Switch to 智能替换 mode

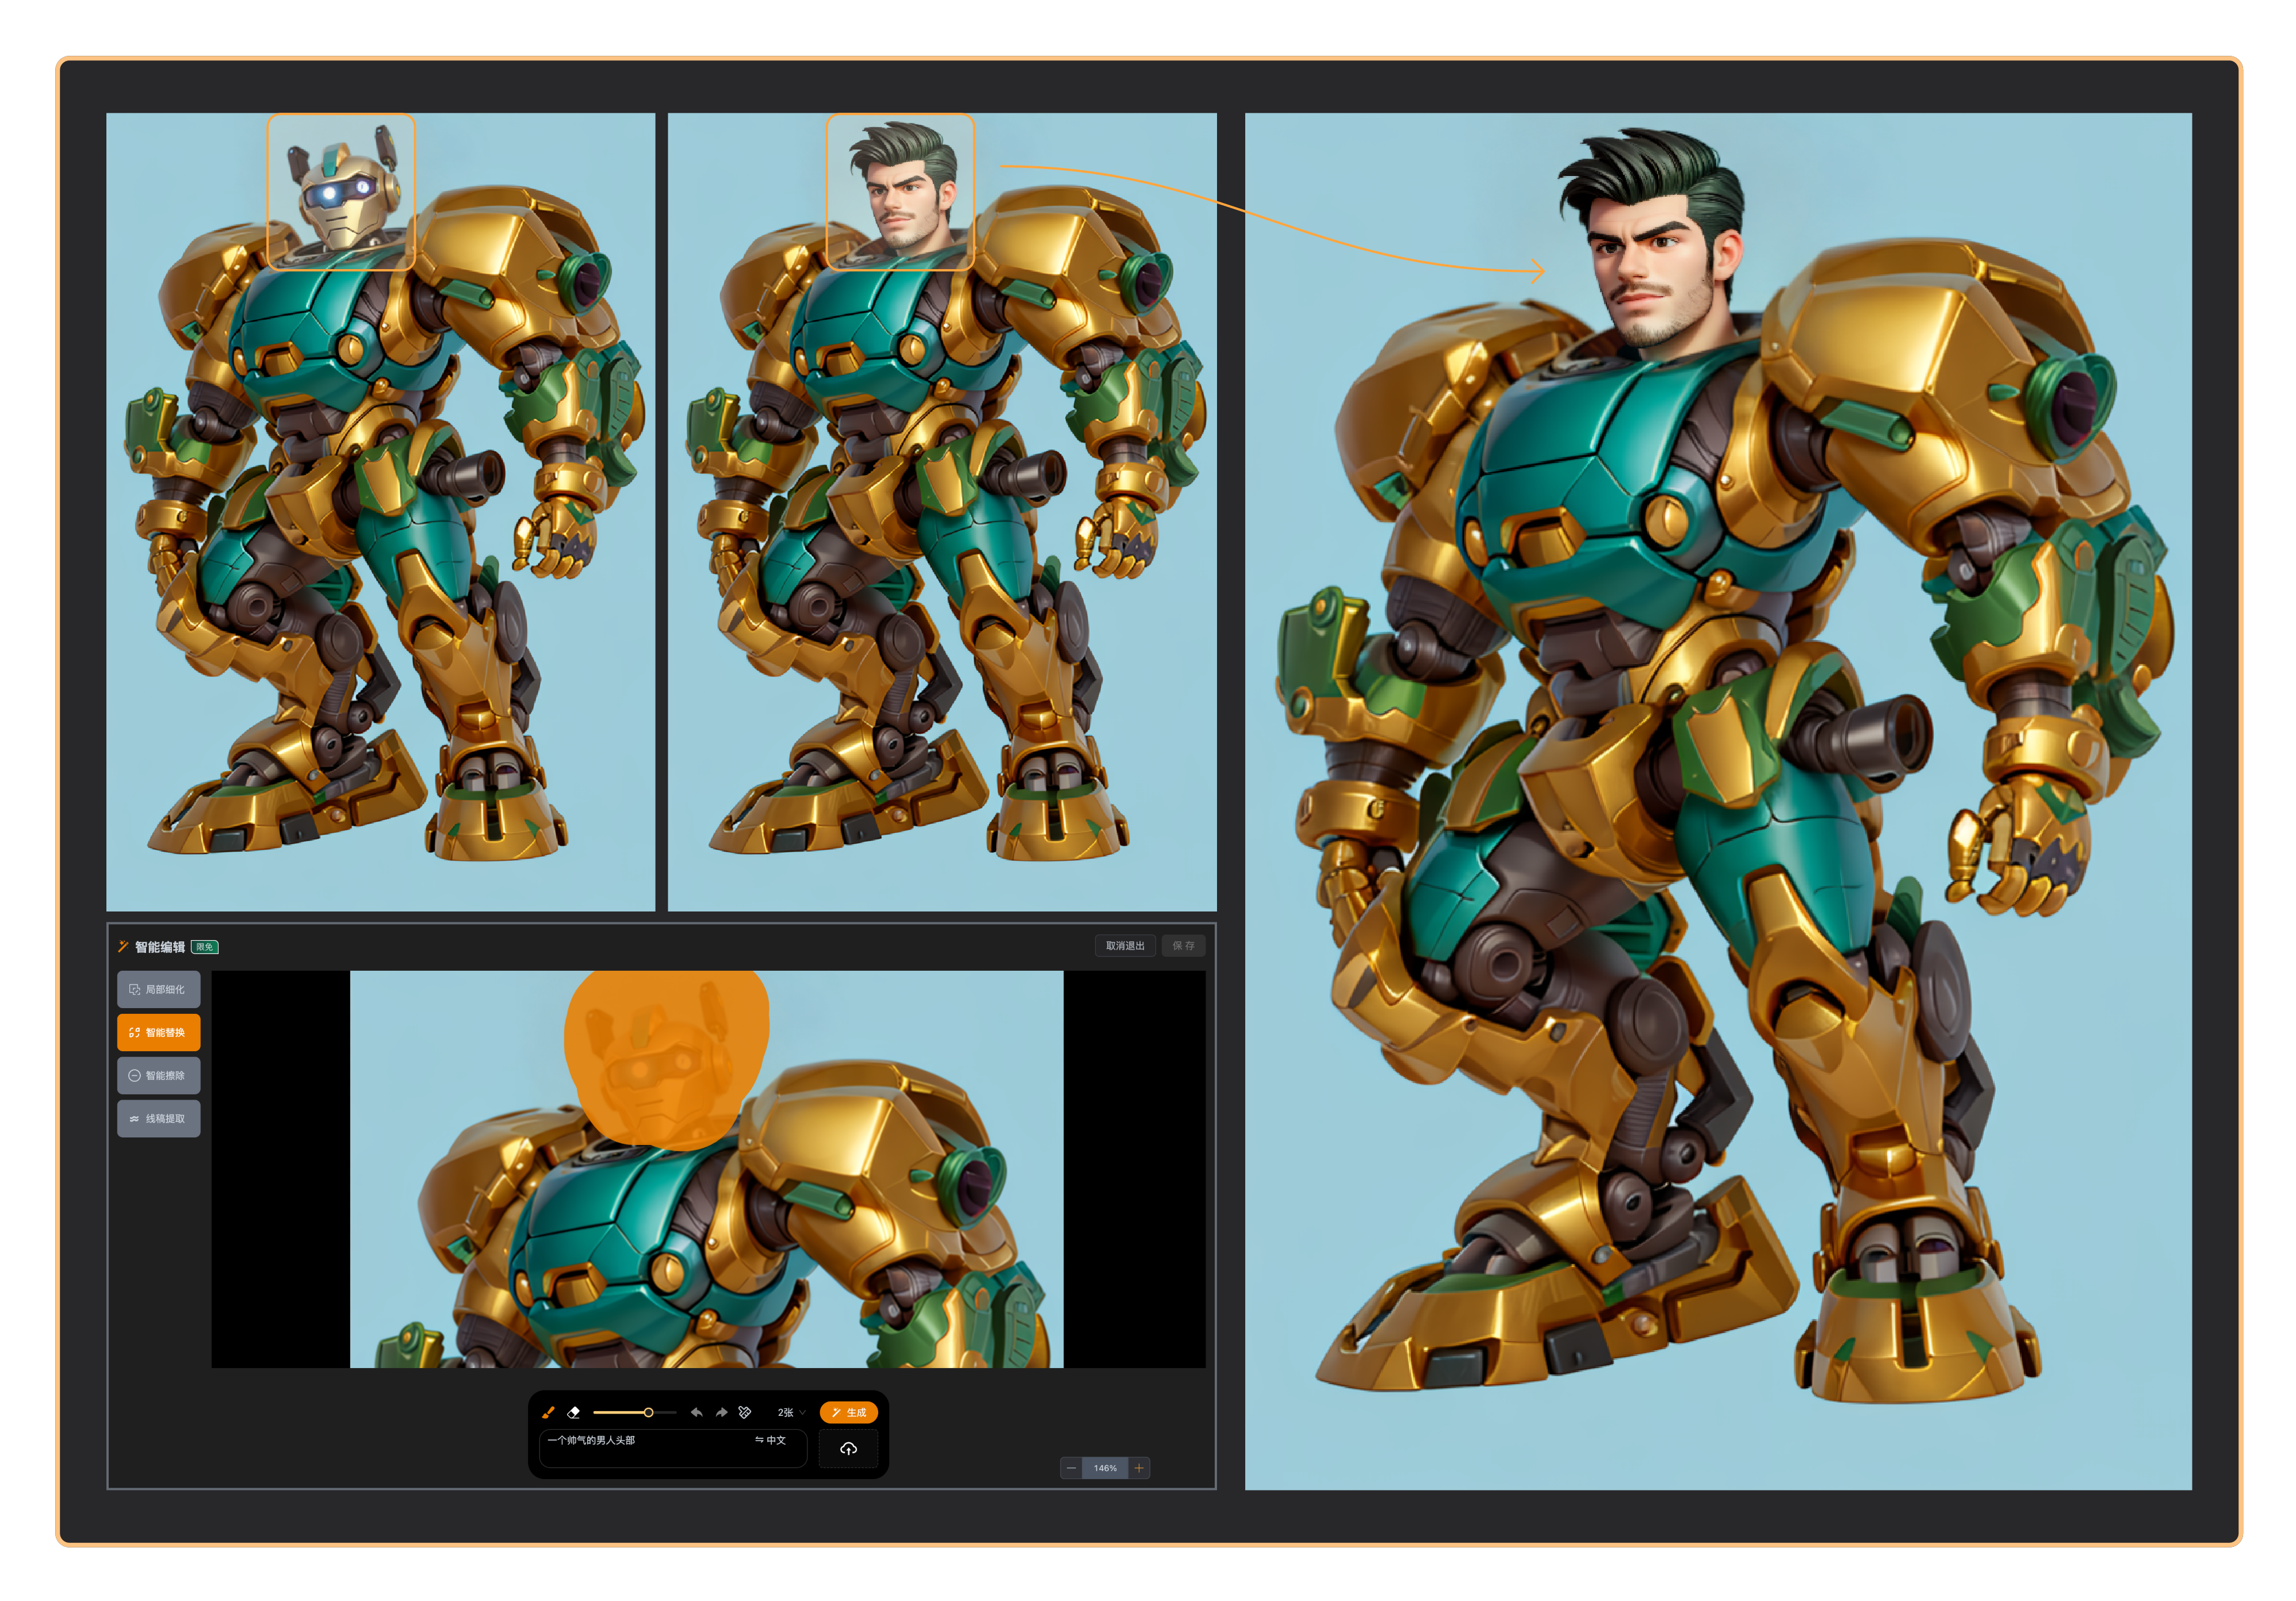click(159, 1032)
